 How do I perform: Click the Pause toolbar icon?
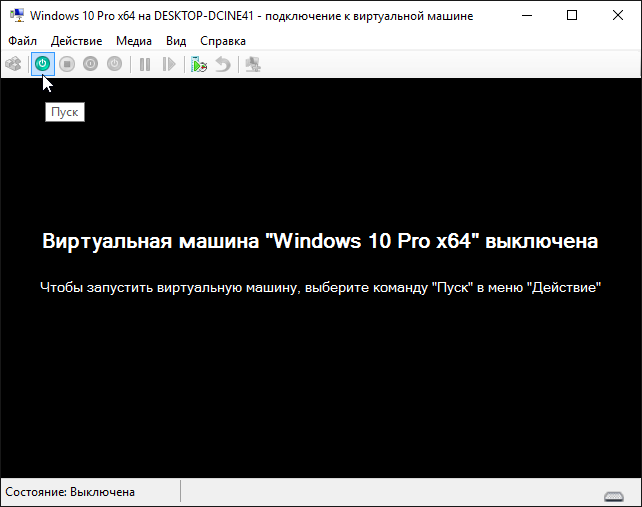click(145, 64)
